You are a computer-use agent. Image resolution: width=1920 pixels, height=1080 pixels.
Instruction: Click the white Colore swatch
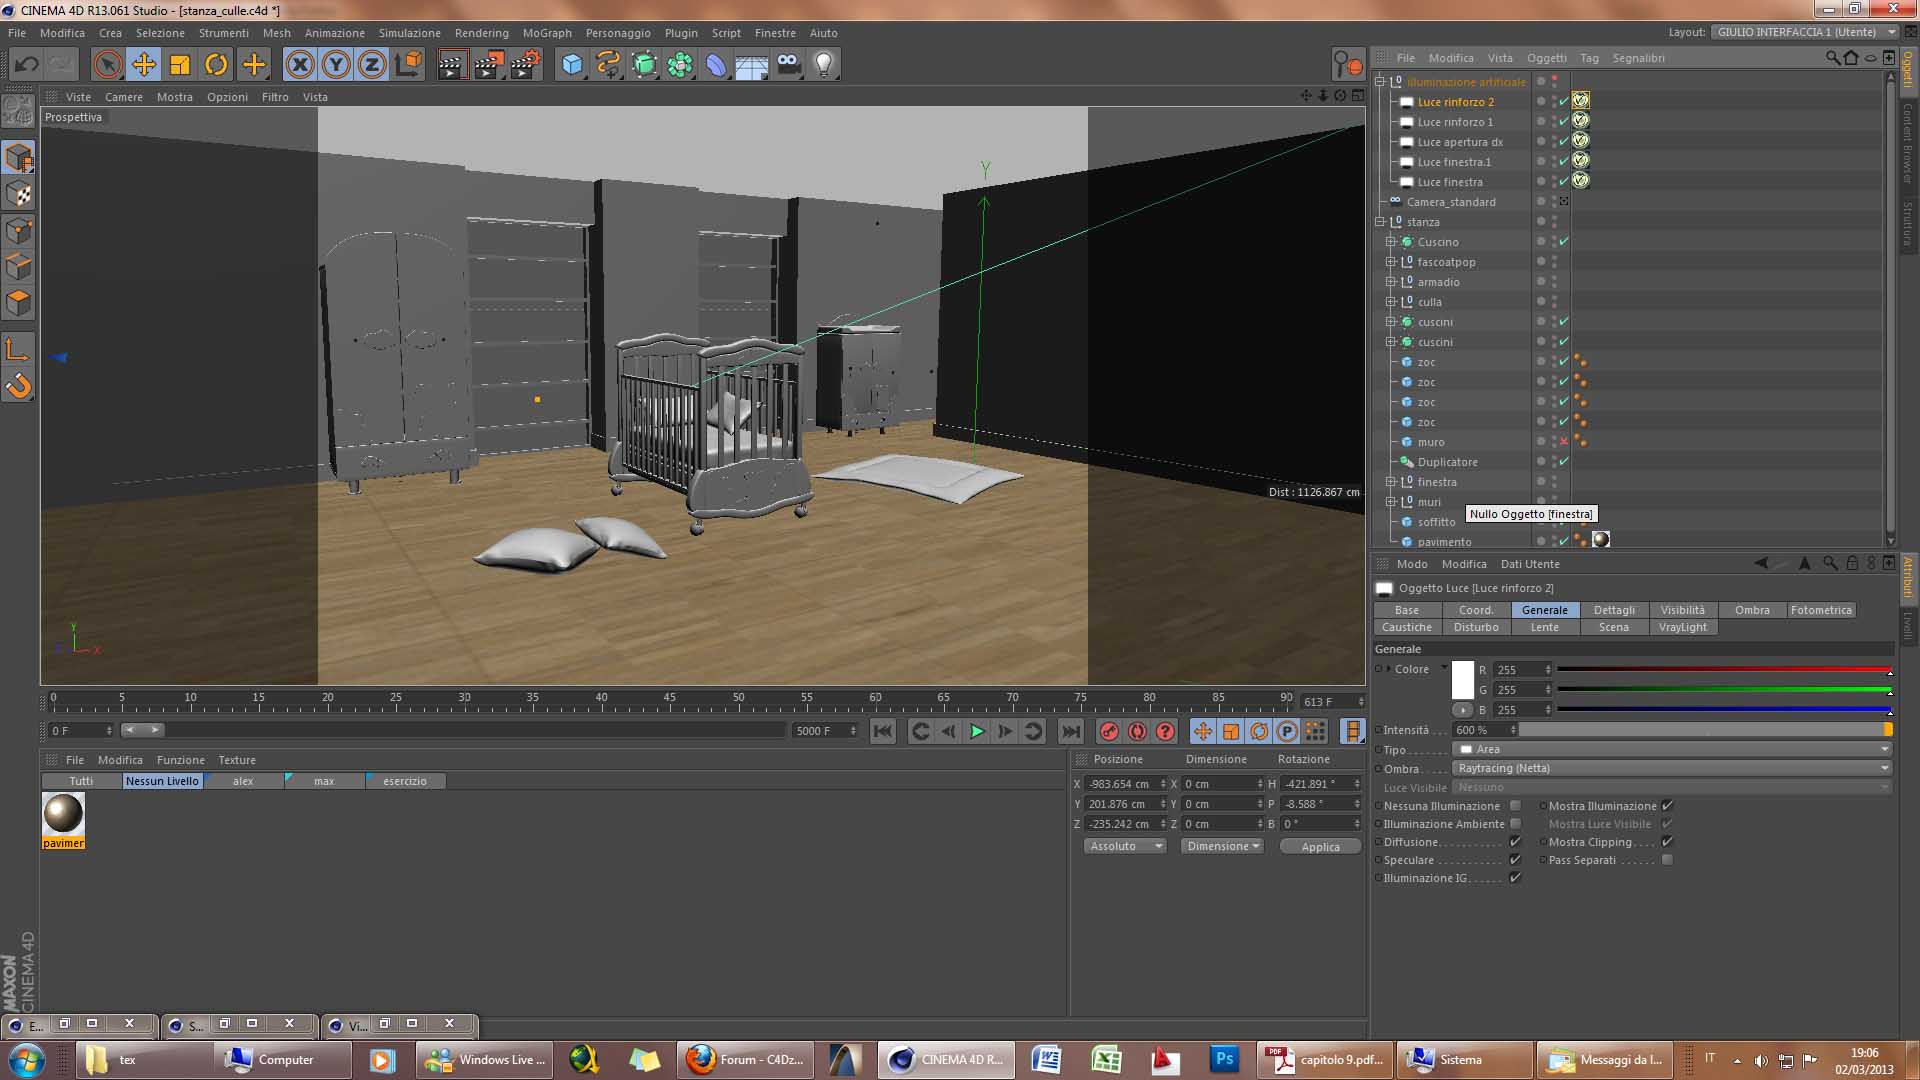[x=1462, y=680]
